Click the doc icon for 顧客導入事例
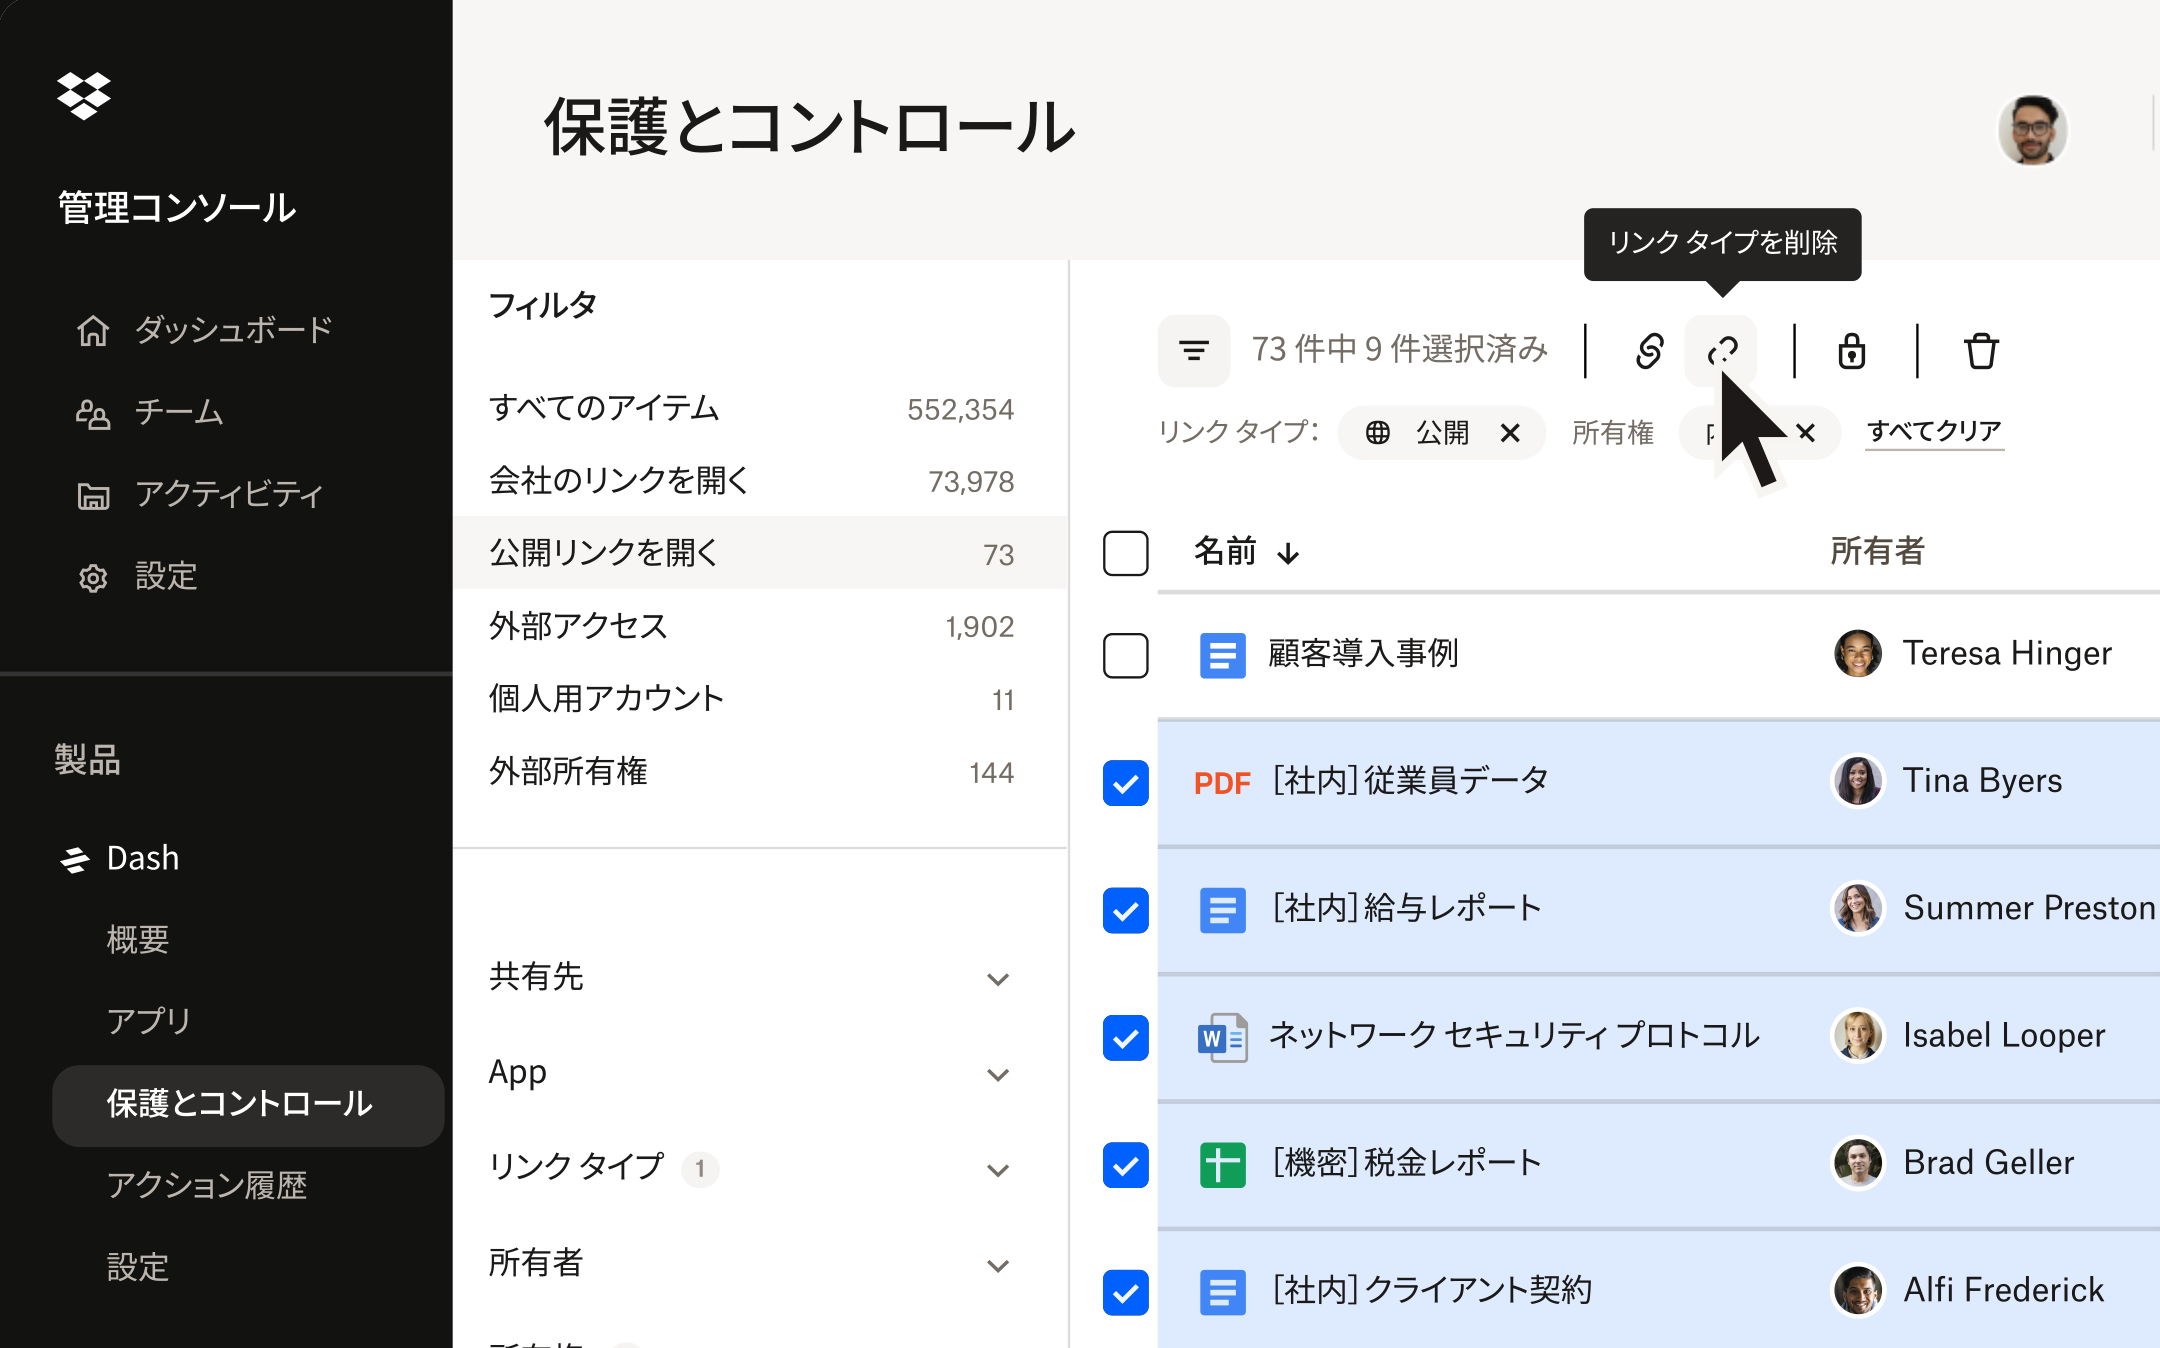 click(1222, 656)
